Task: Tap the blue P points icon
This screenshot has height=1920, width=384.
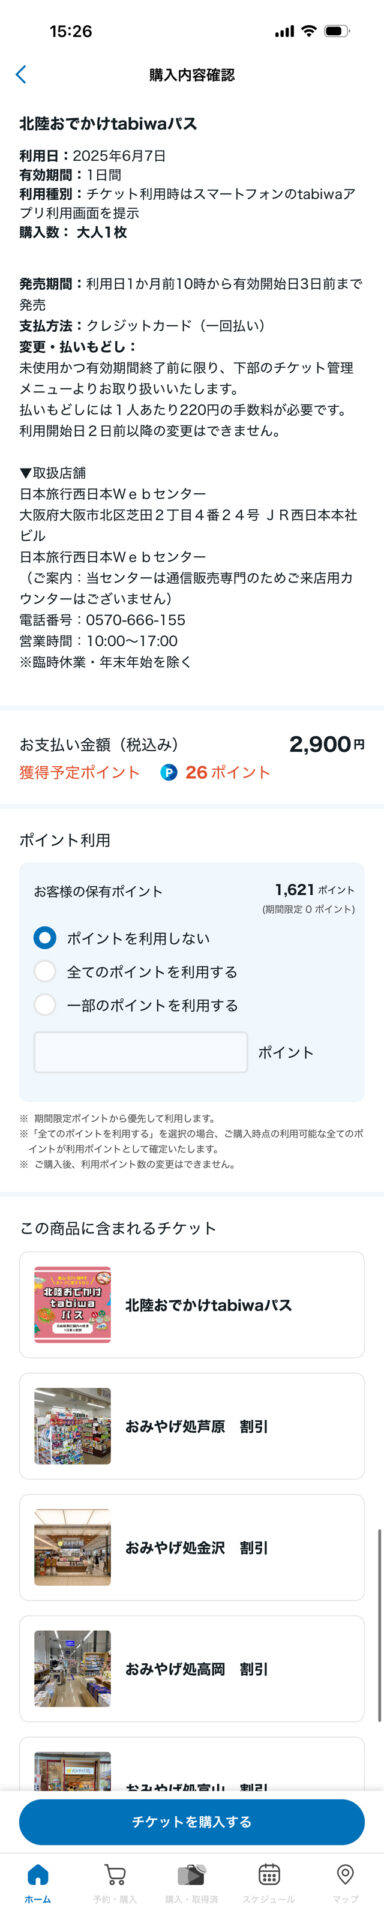Action: pyautogui.click(x=169, y=772)
